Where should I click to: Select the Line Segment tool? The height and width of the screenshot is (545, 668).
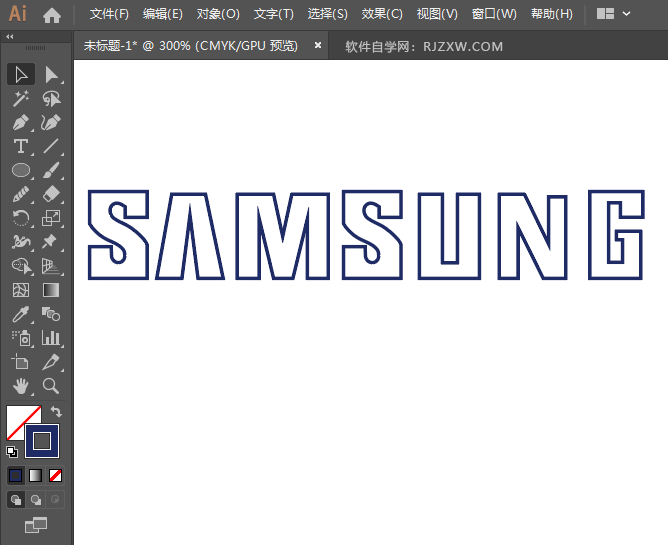coord(51,146)
